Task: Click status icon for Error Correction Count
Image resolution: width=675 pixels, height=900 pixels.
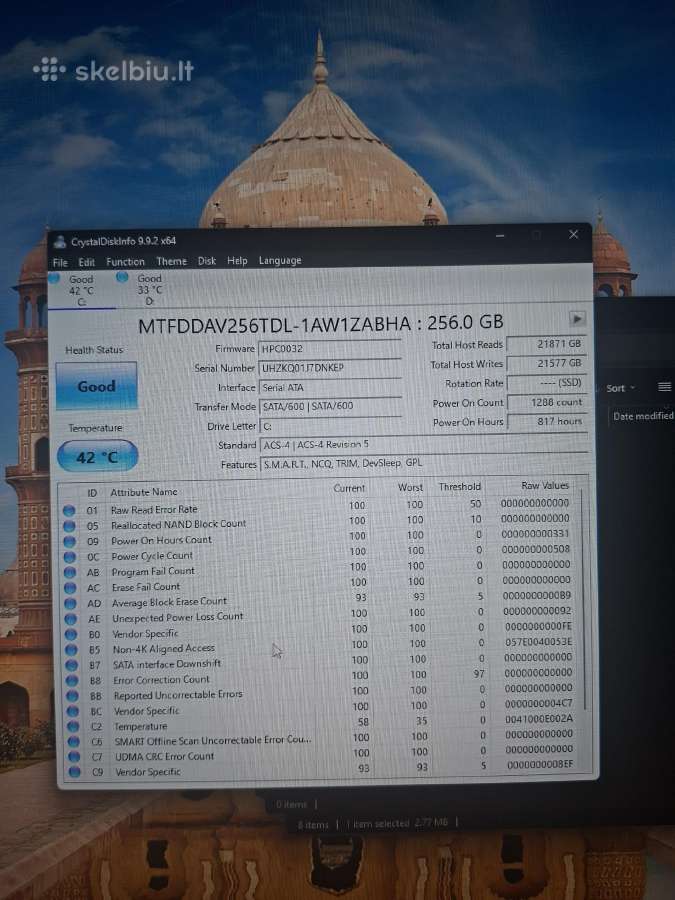Action: coord(72,681)
